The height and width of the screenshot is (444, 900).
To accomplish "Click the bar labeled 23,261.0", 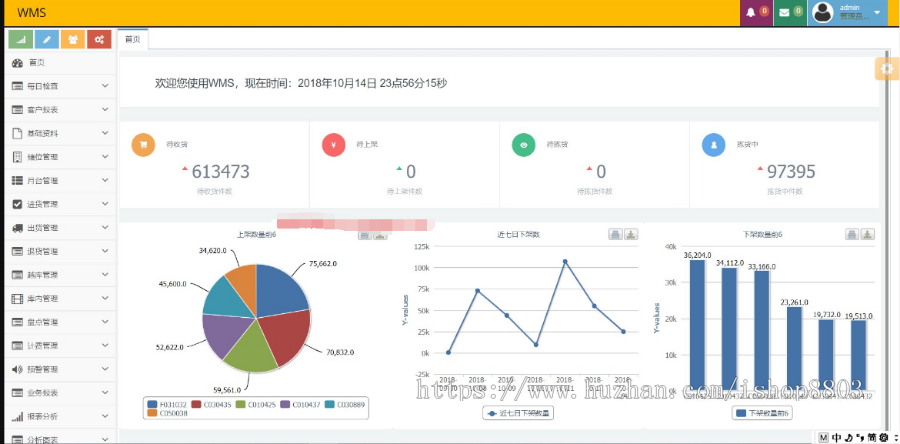I will (794, 348).
